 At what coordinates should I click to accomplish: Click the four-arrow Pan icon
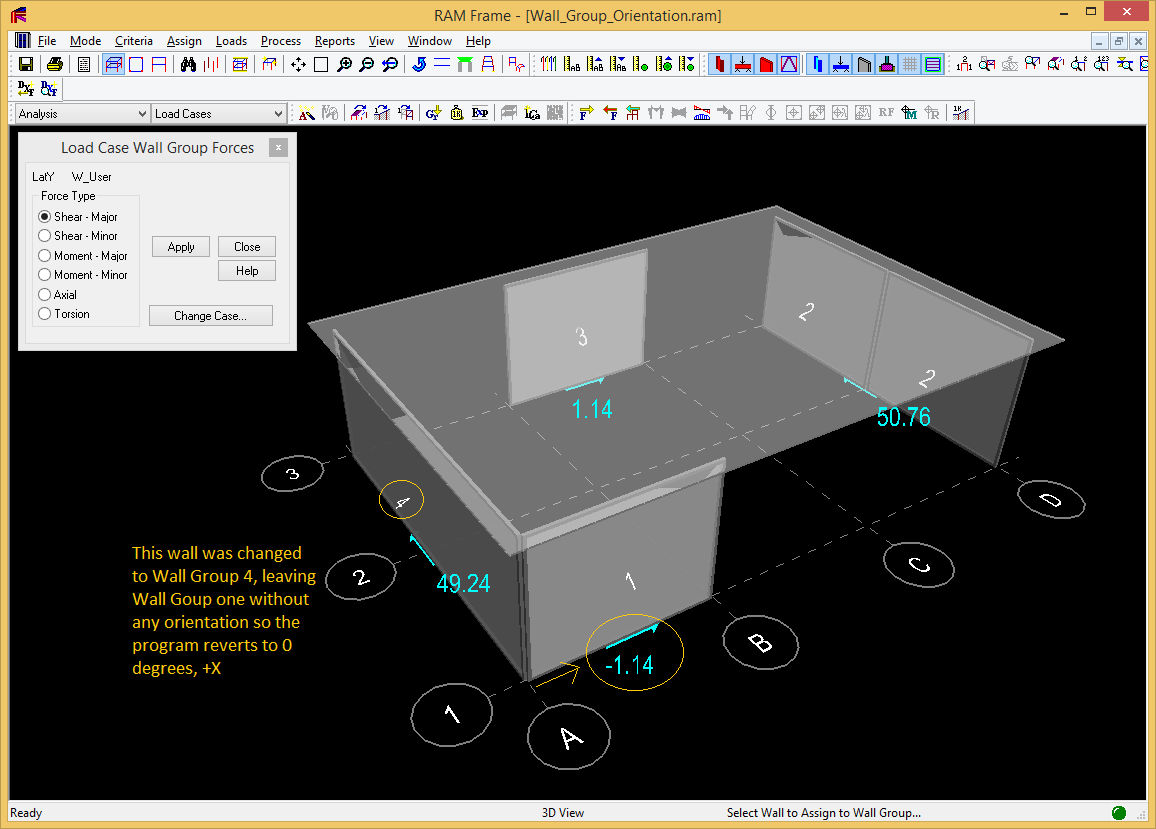tap(298, 65)
